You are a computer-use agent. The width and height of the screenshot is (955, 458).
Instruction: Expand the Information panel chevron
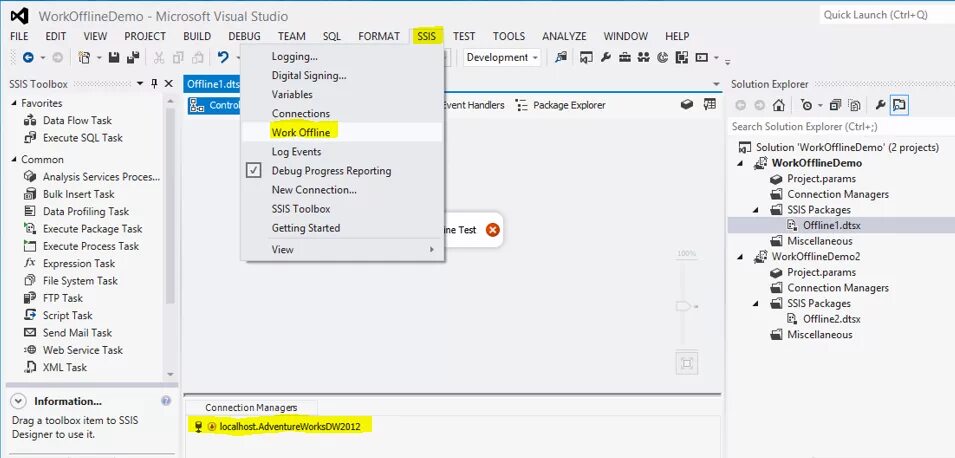pos(19,401)
